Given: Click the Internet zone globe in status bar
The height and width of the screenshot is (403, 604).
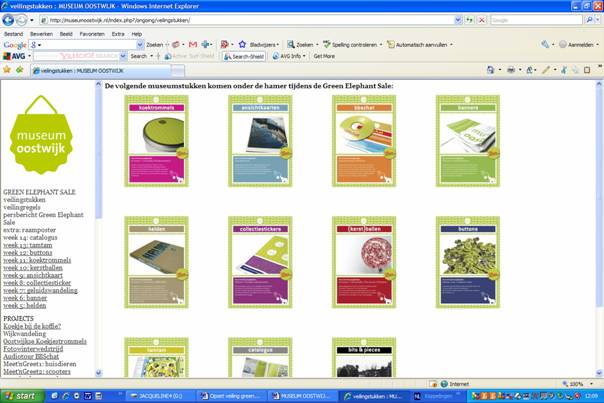Looking at the screenshot, I should [x=444, y=384].
